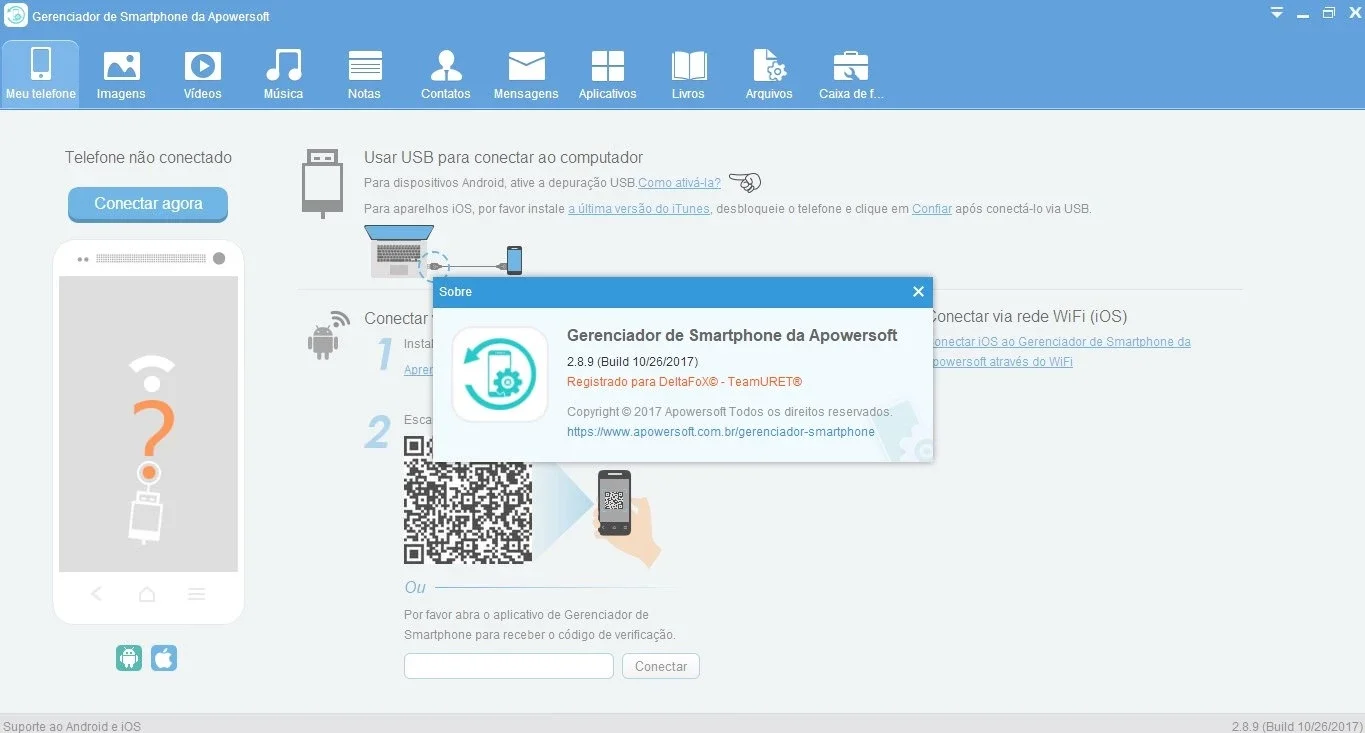Close the Sobre dialog

(x=918, y=292)
